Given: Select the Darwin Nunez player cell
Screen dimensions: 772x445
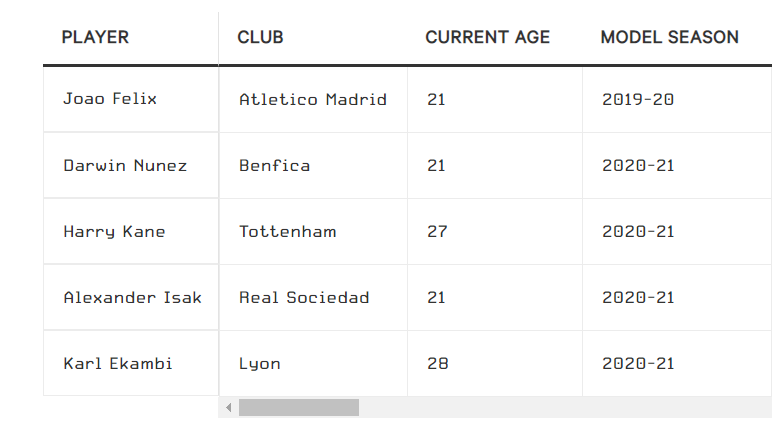Looking at the screenshot, I should pyautogui.click(x=125, y=165).
